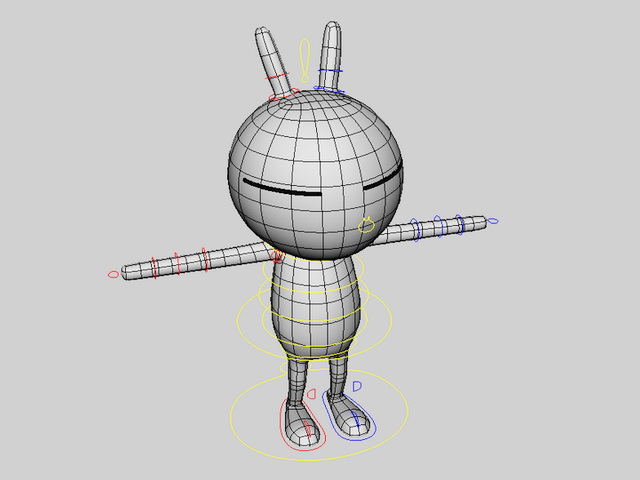Select the red oval beyond left hand tip
The image size is (640, 480).
coord(113,275)
